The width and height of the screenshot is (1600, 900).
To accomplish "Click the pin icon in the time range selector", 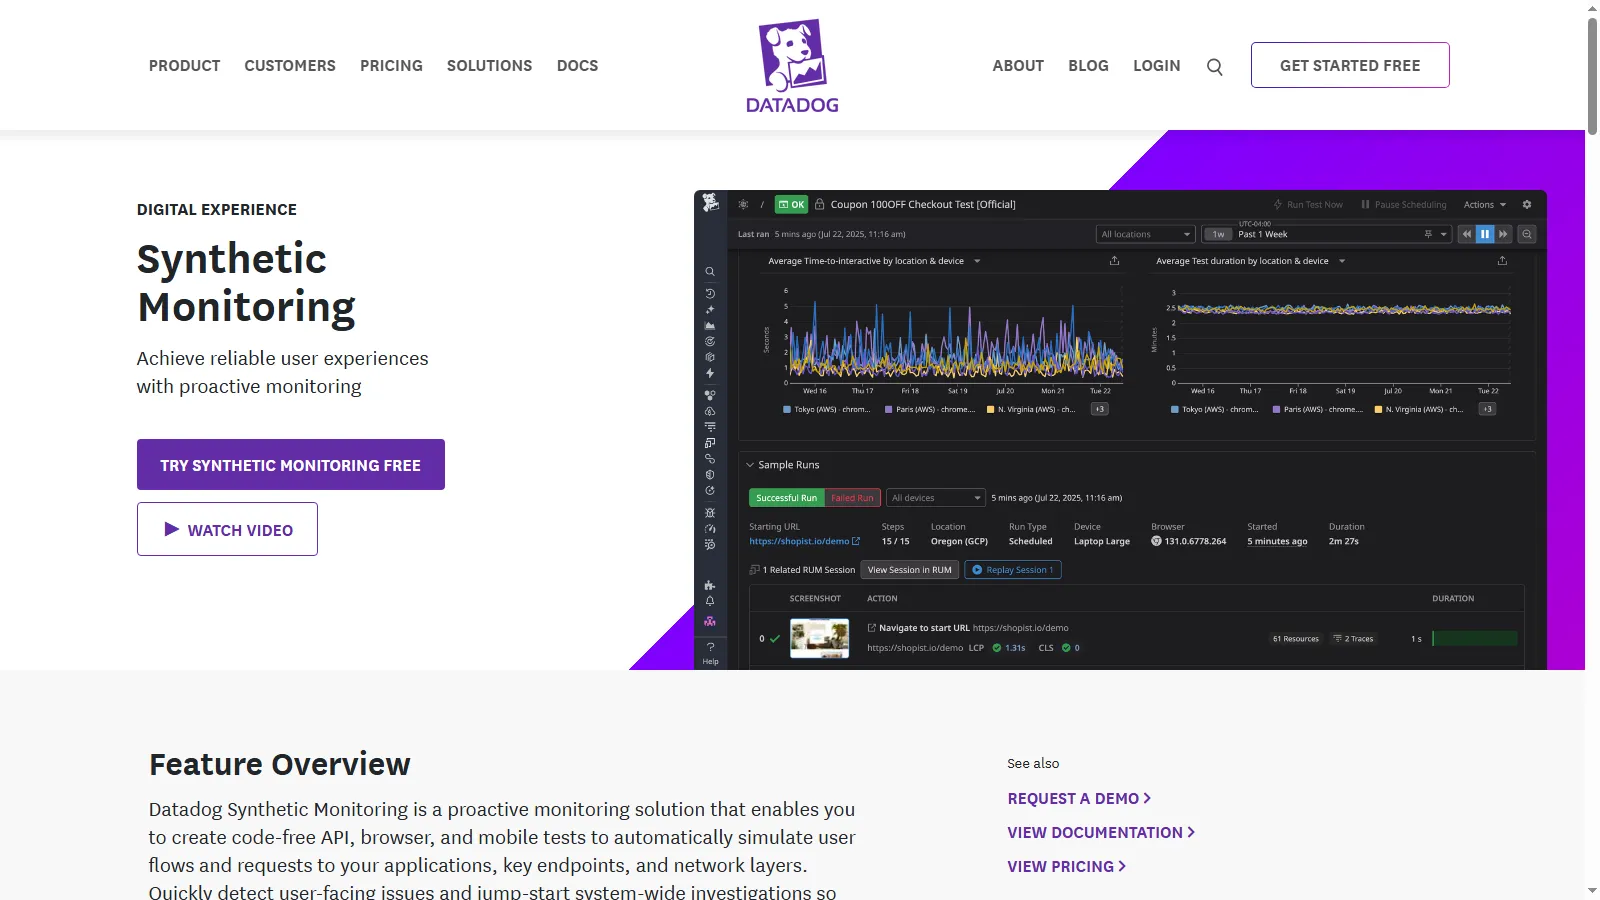I will (x=1428, y=234).
